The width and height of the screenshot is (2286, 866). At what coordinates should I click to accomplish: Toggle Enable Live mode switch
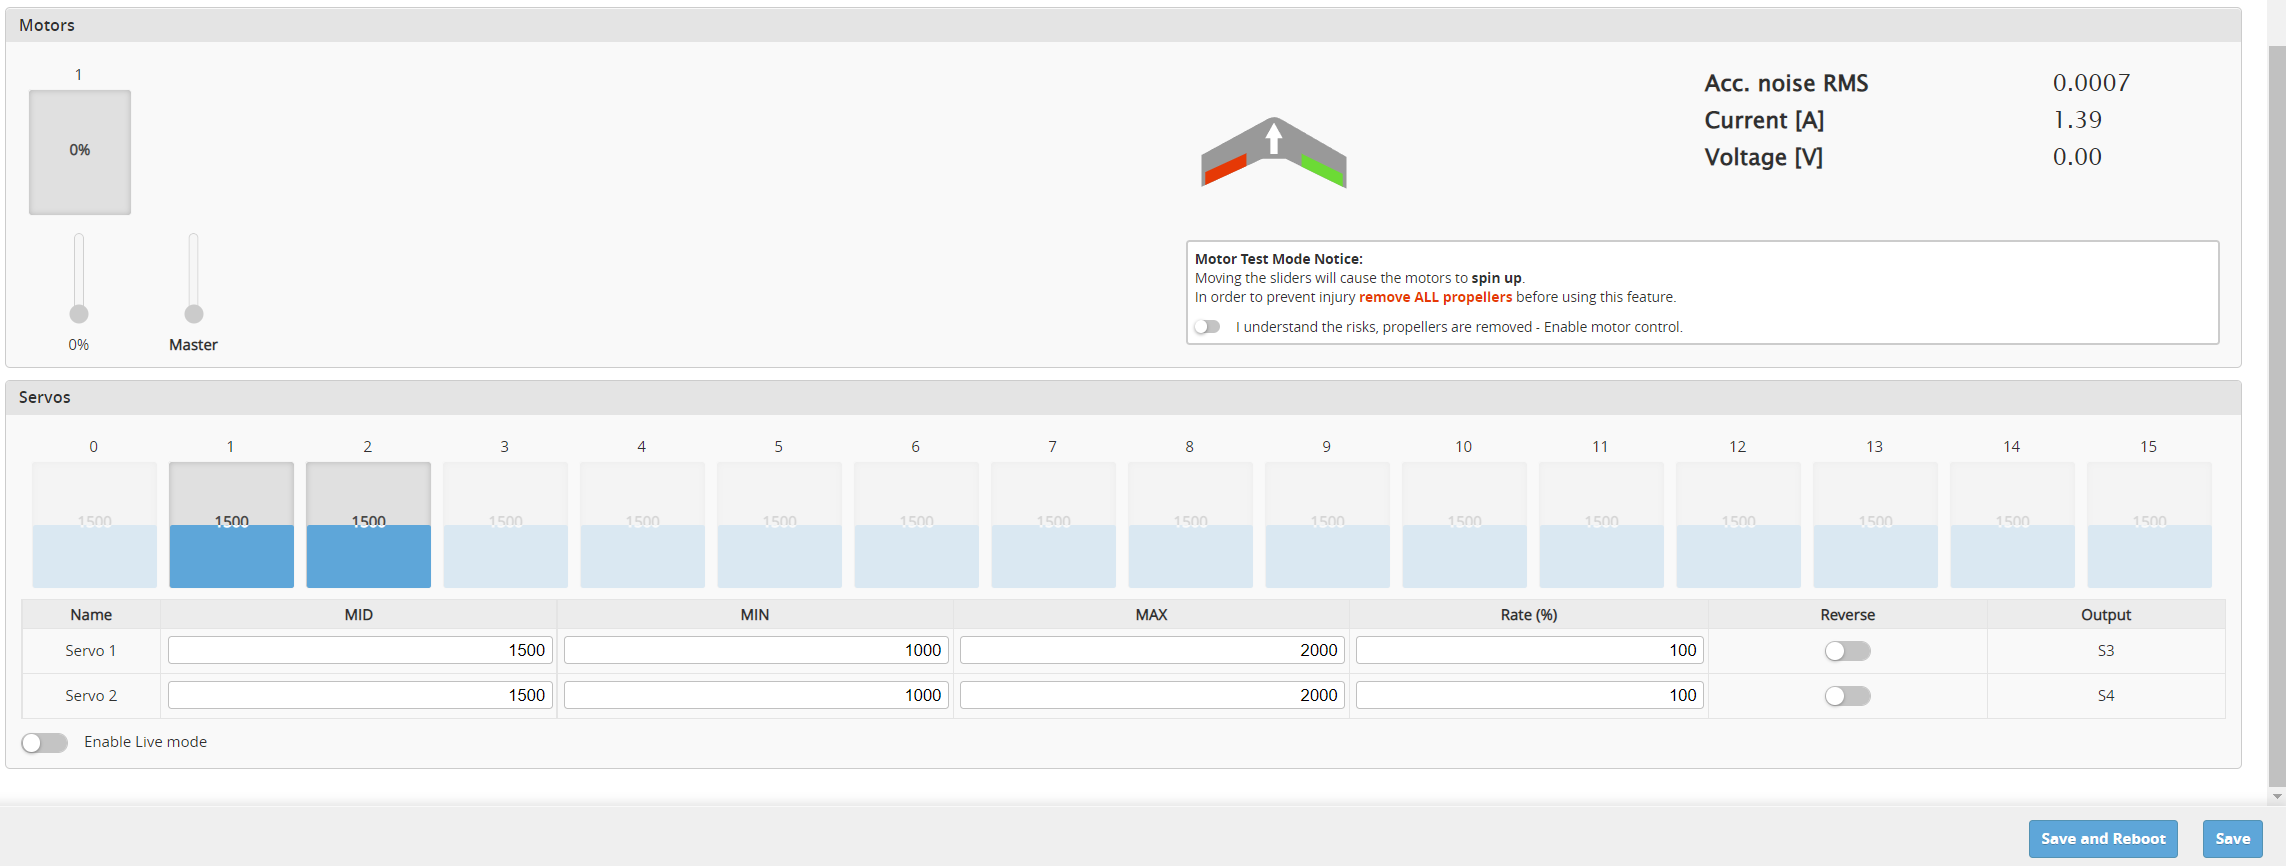click(44, 742)
